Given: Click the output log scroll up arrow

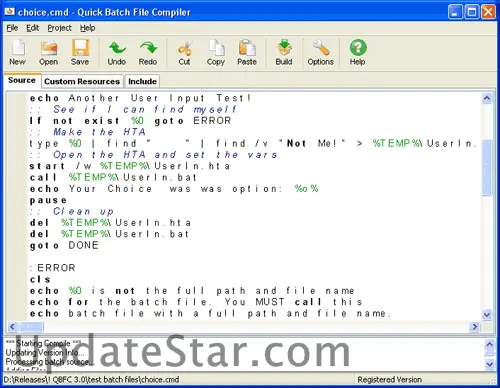Looking at the screenshot, I should 490,344.
